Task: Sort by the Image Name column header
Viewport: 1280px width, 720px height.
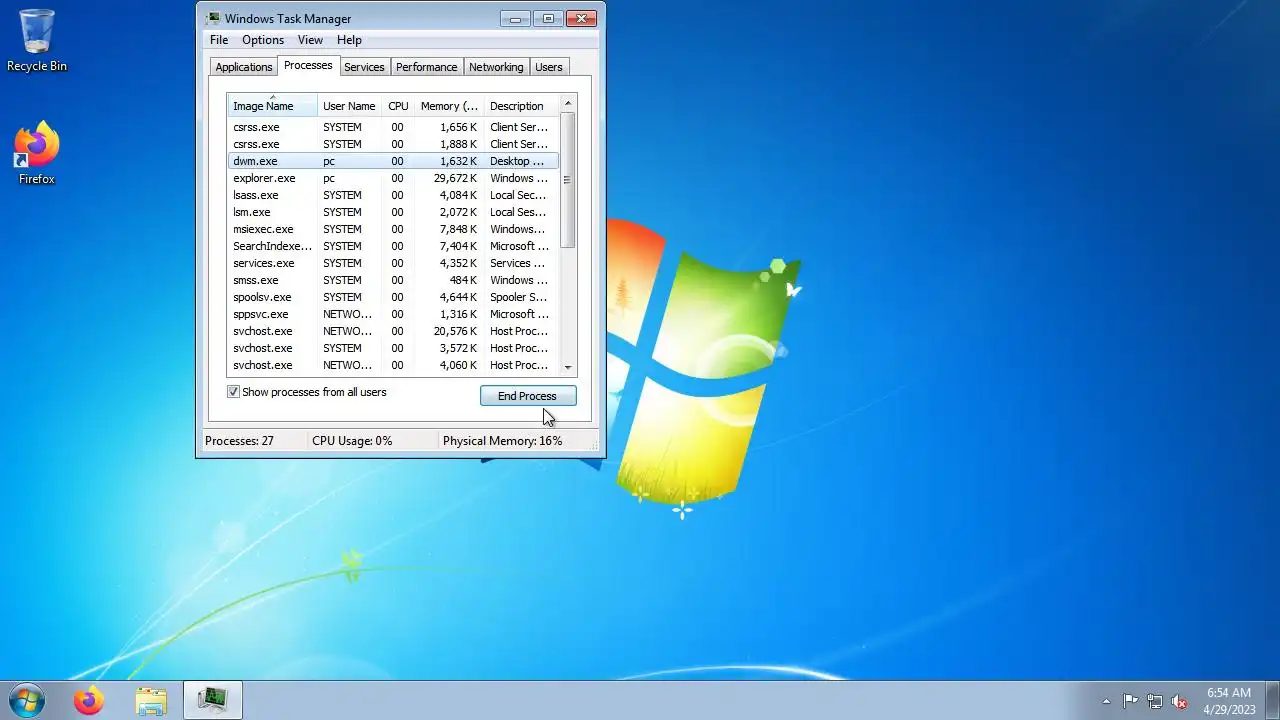Action: coord(272,105)
